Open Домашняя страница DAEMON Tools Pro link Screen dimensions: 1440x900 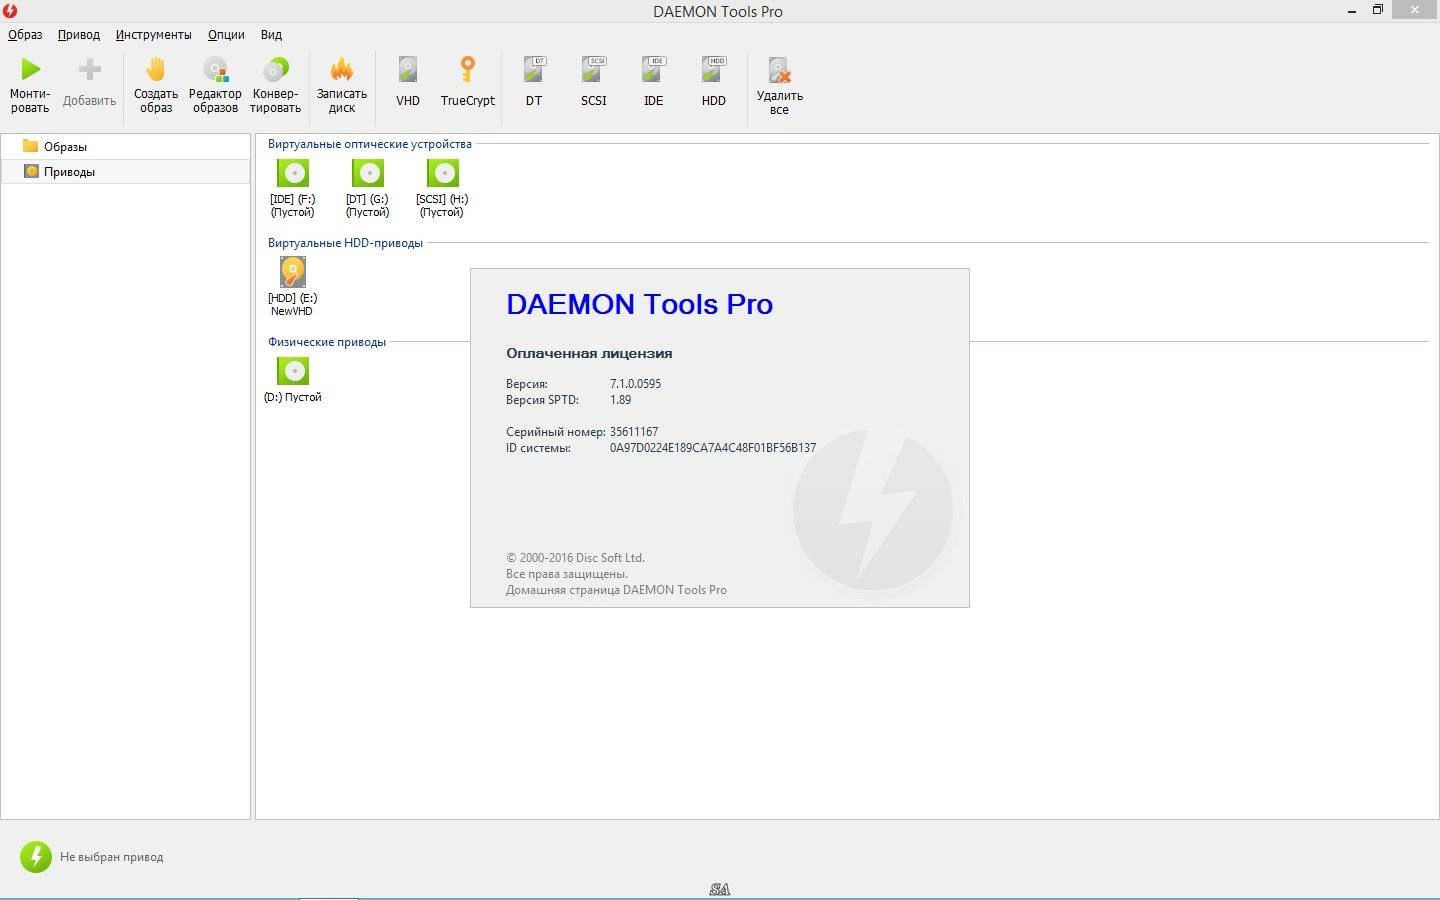[616, 590]
